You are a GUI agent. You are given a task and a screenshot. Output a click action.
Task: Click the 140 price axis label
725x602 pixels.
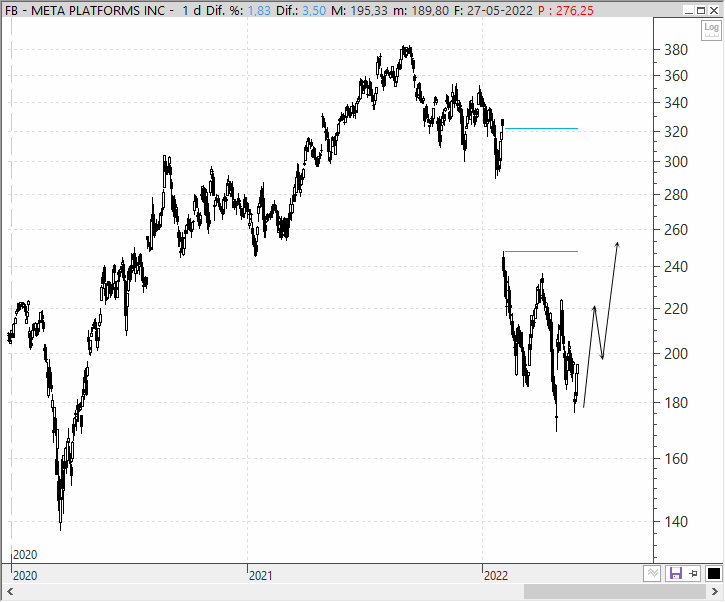tap(676, 522)
